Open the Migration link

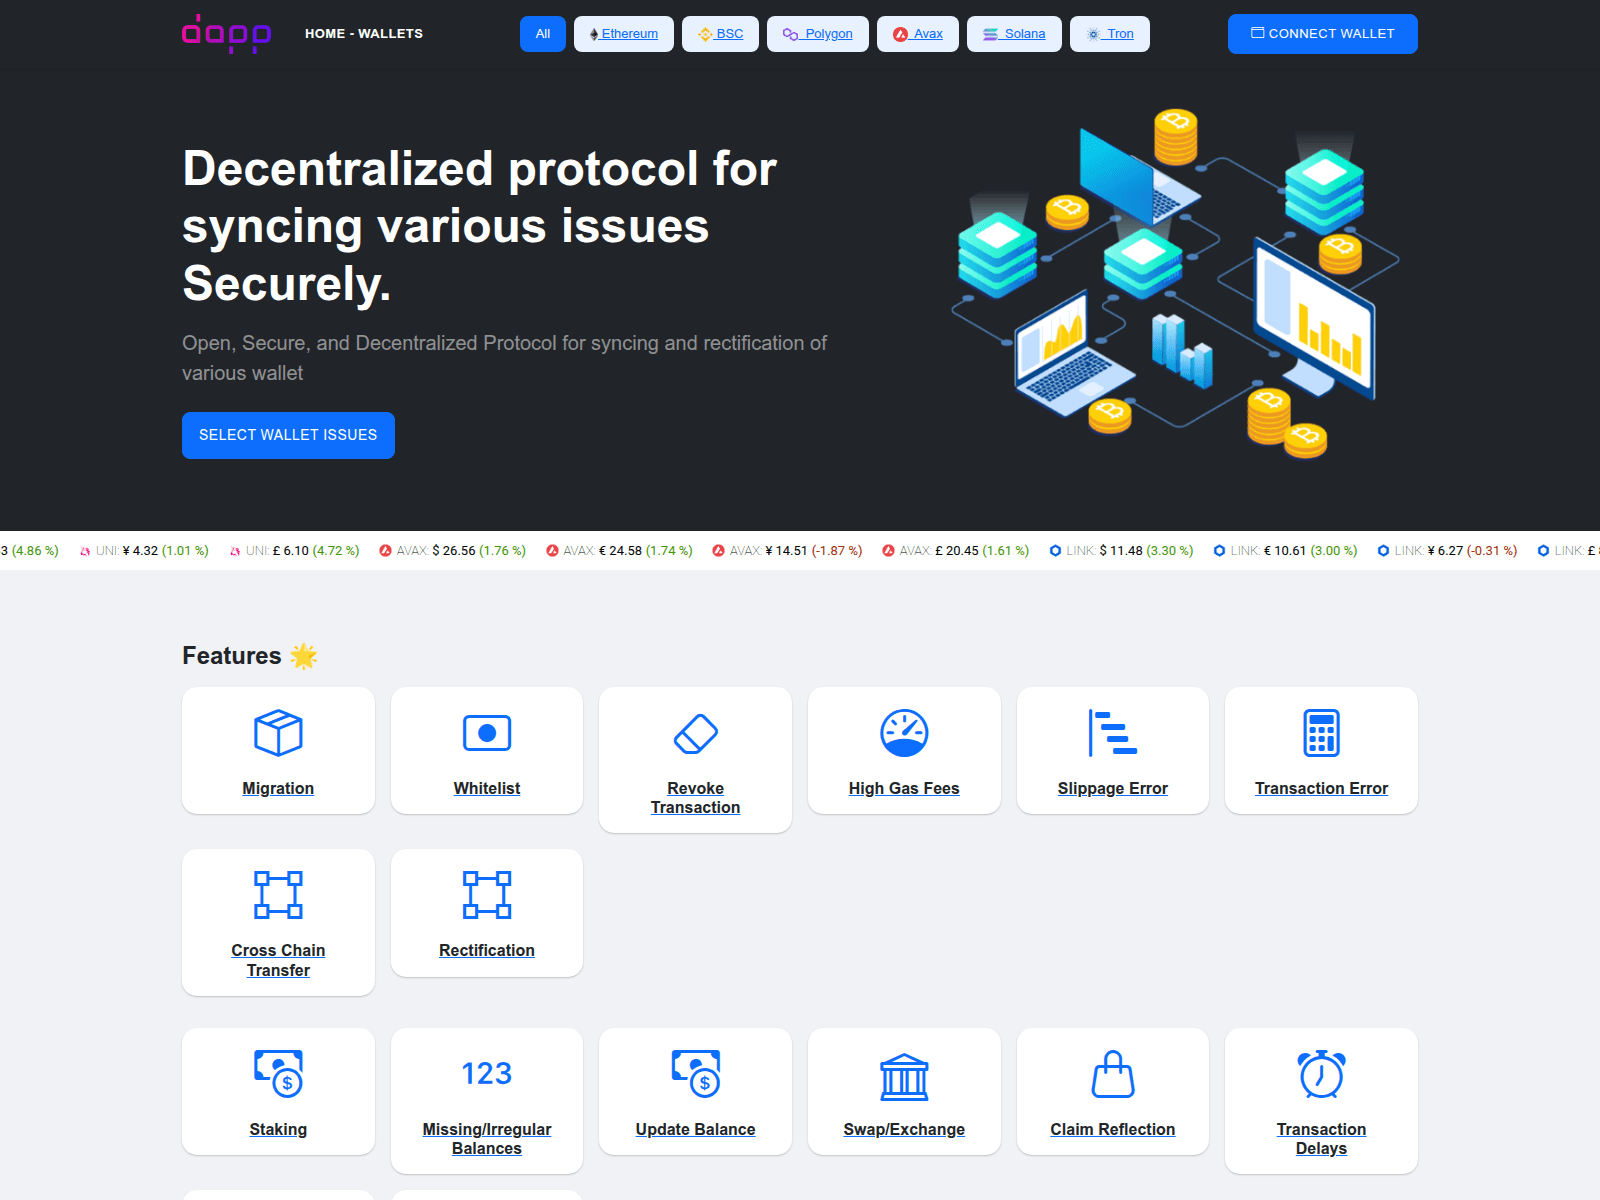tap(278, 789)
